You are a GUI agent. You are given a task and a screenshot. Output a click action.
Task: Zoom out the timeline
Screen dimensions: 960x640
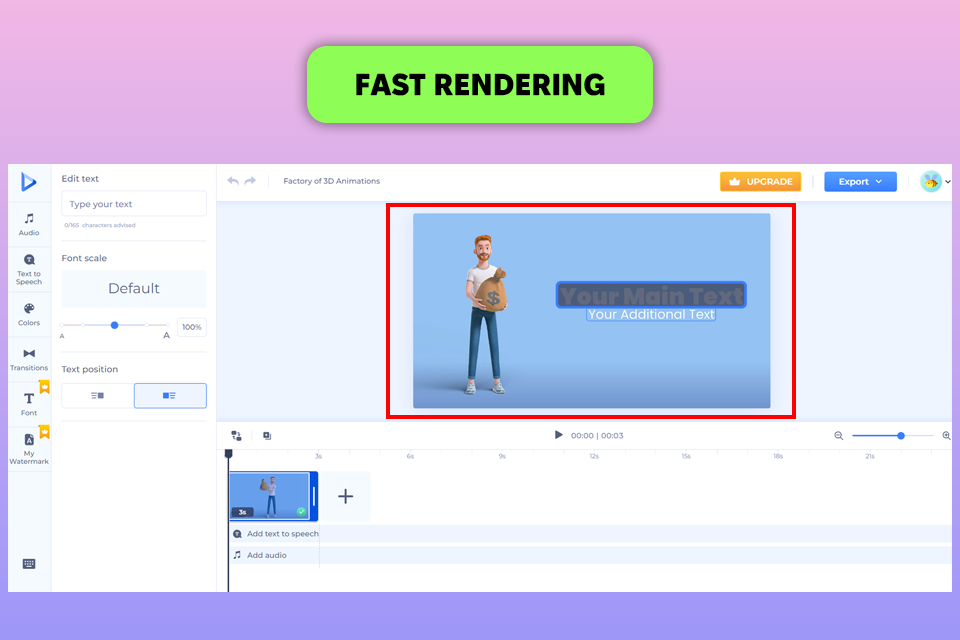coord(839,435)
